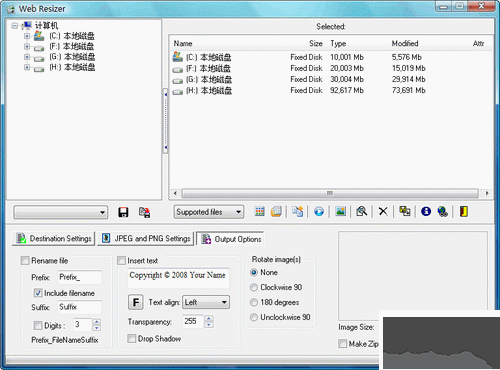The image size is (500, 370).
Task: Select the (H:) drive icon in file list
Action: tap(178, 91)
